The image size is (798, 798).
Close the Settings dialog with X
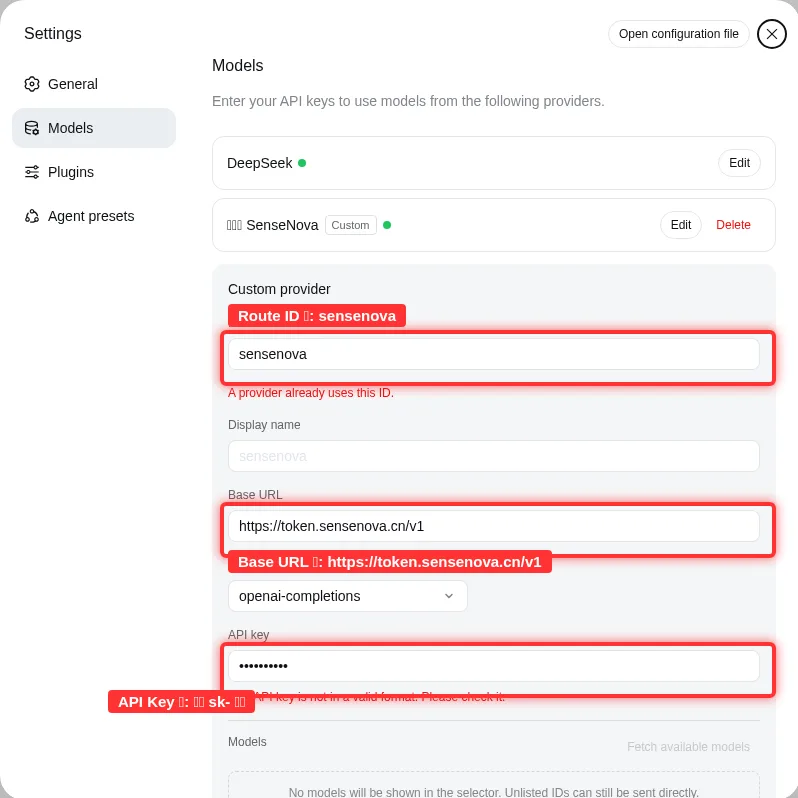pyautogui.click(x=772, y=34)
